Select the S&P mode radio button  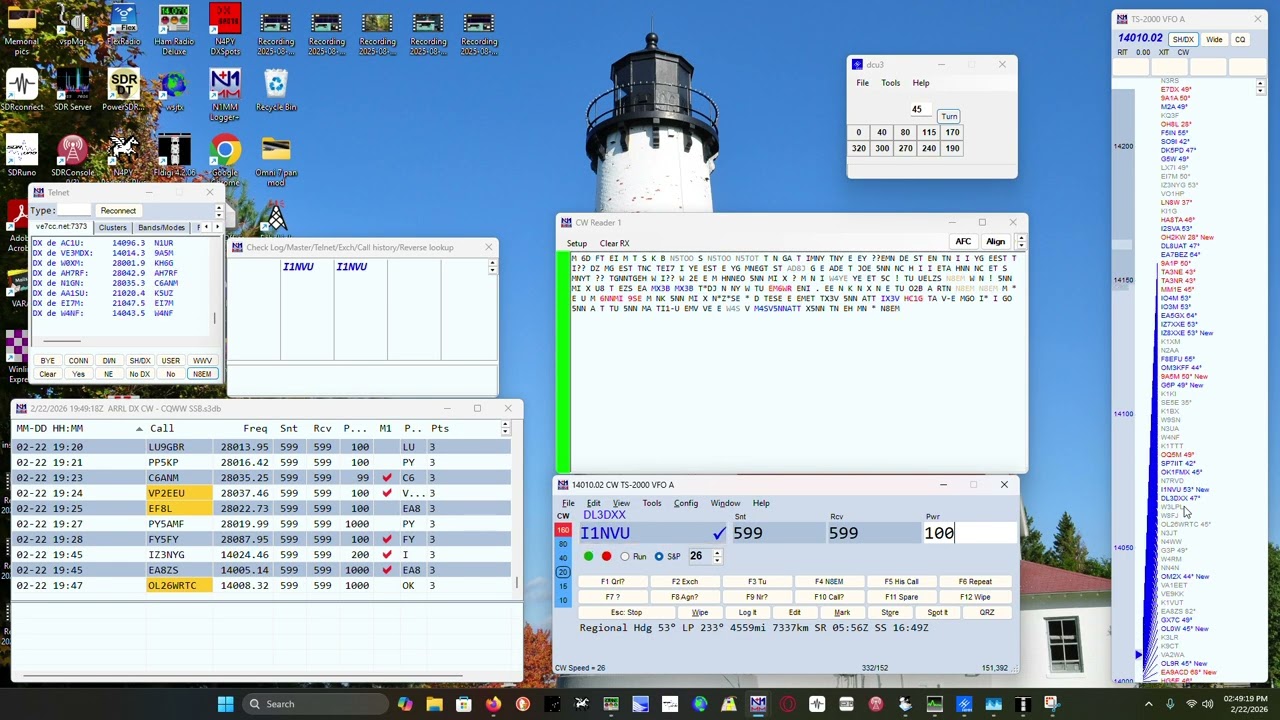[659, 556]
